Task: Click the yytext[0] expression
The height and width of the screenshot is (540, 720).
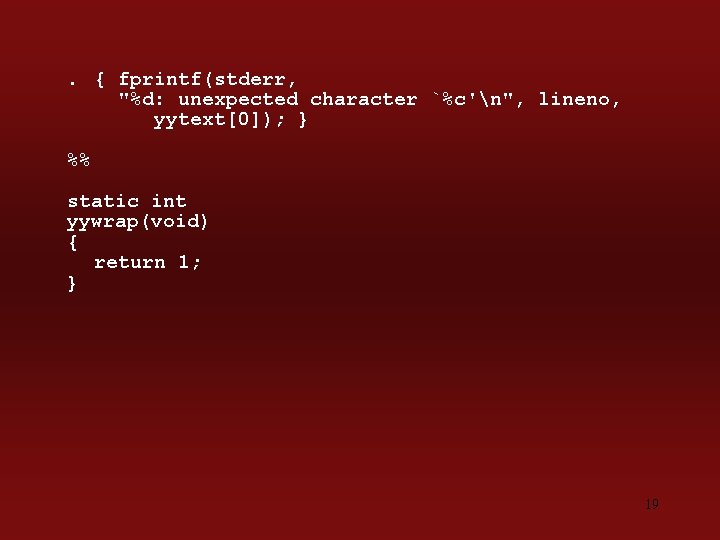Action: pyautogui.click(x=207, y=120)
